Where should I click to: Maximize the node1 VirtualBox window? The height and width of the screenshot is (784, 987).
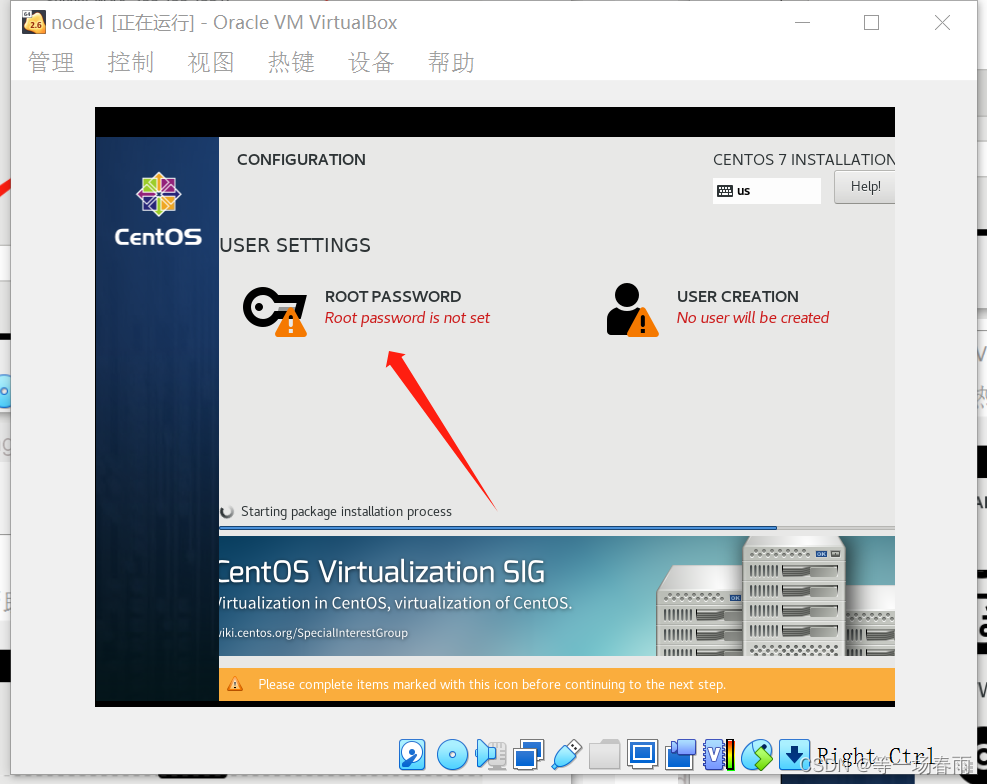871,23
